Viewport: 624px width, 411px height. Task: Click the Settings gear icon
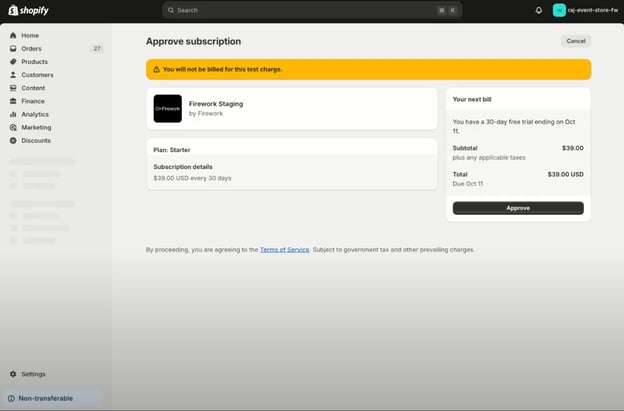point(13,374)
